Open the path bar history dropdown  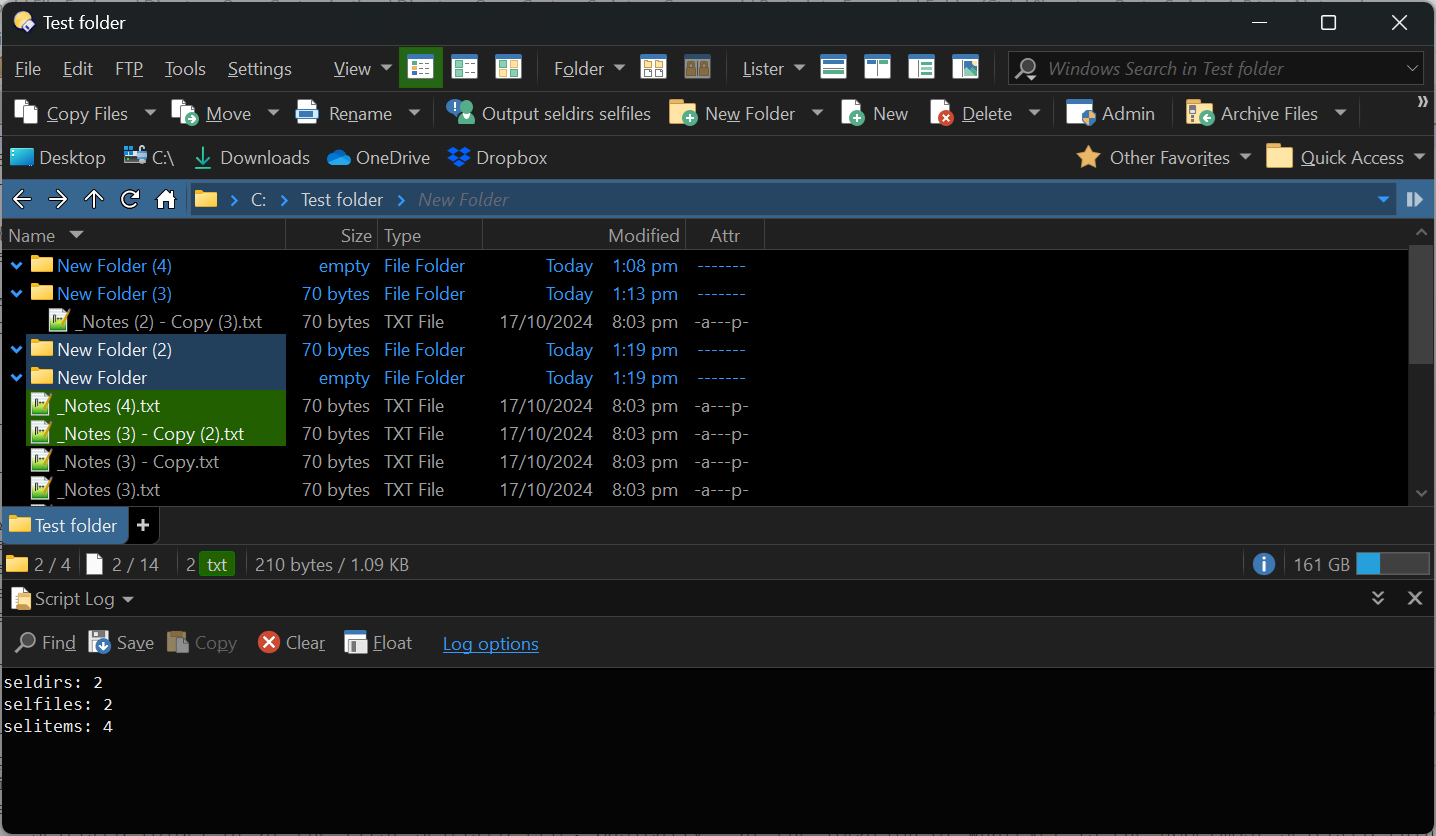(x=1383, y=199)
